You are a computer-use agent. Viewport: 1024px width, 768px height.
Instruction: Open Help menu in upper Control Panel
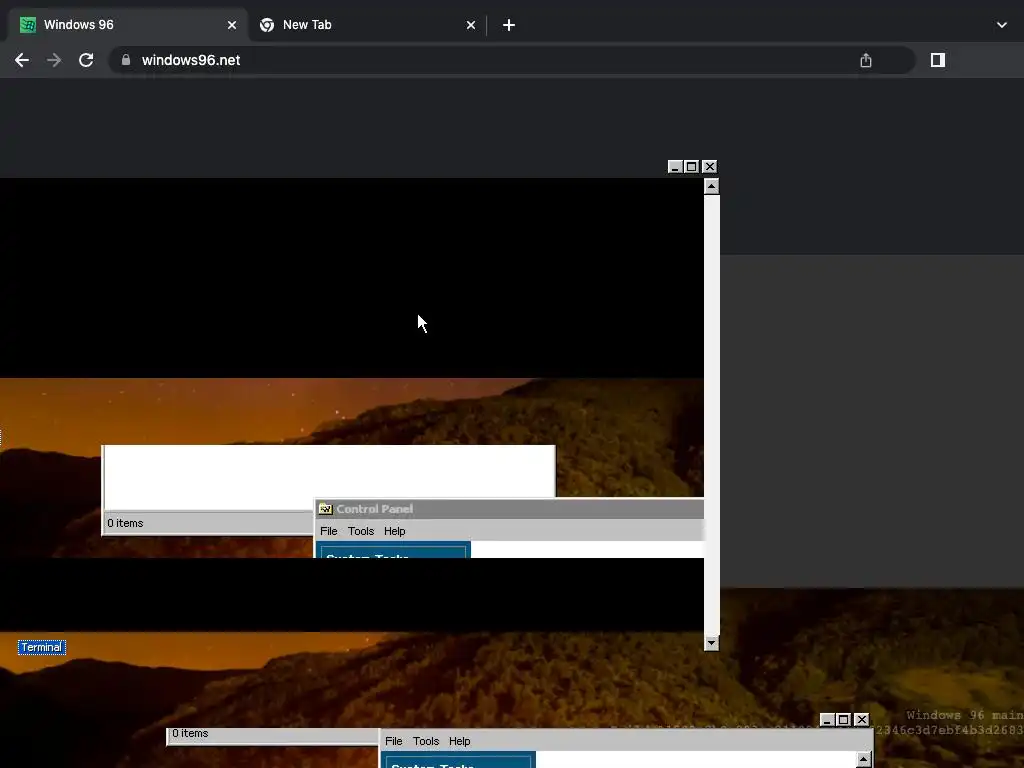click(x=394, y=531)
